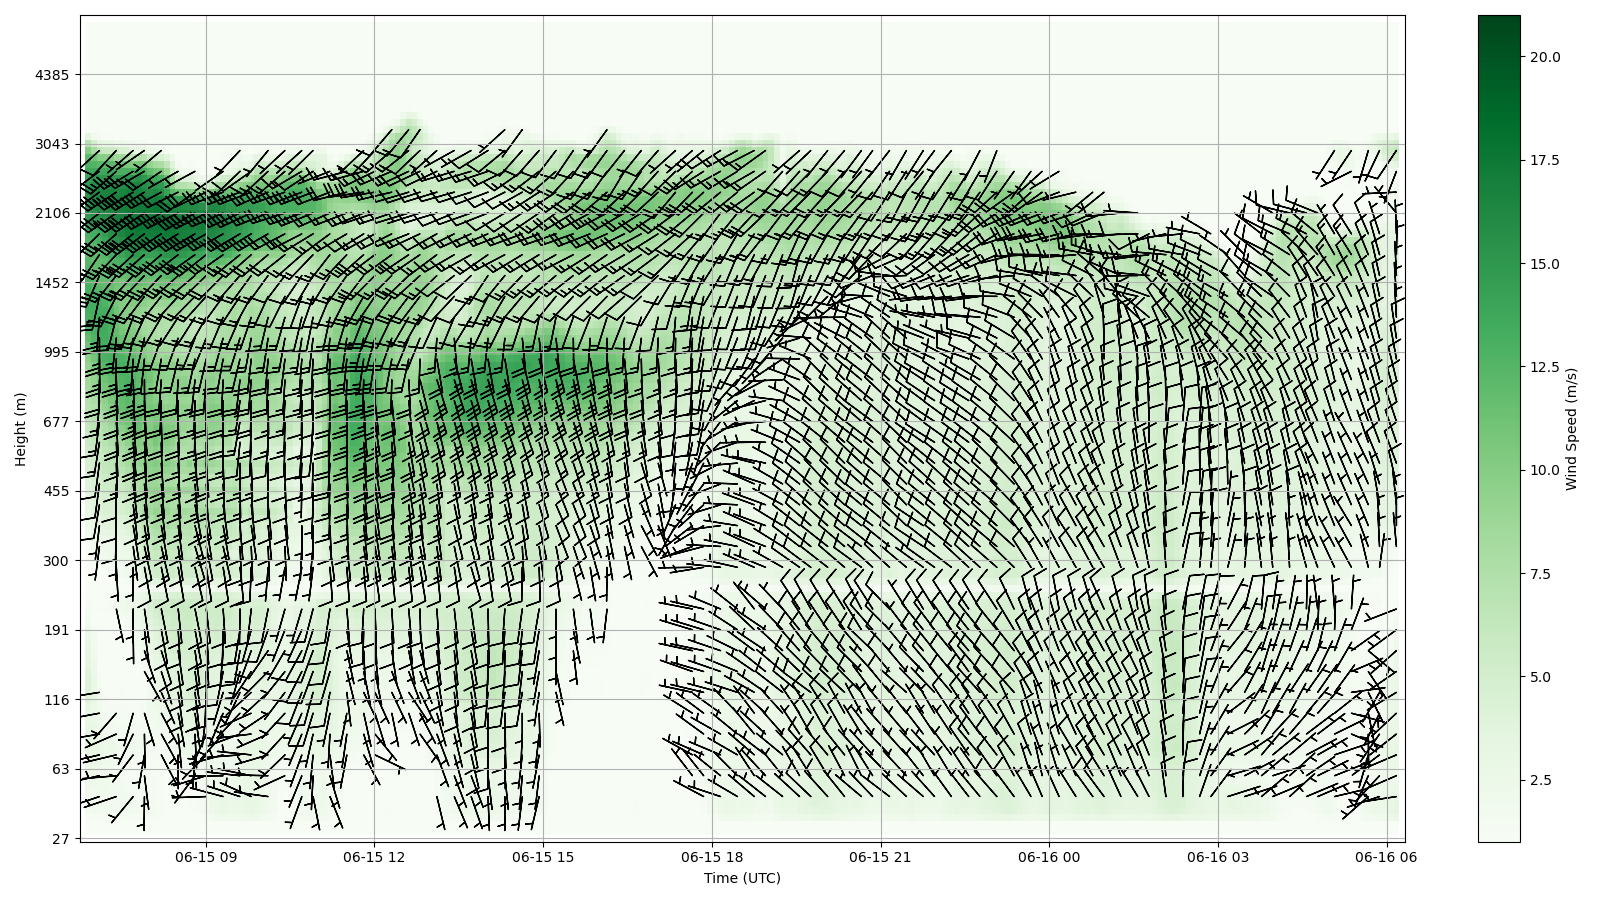Click the 20.0 colorbar tick label
The width and height of the screenshot is (1600, 900).
1544,57
